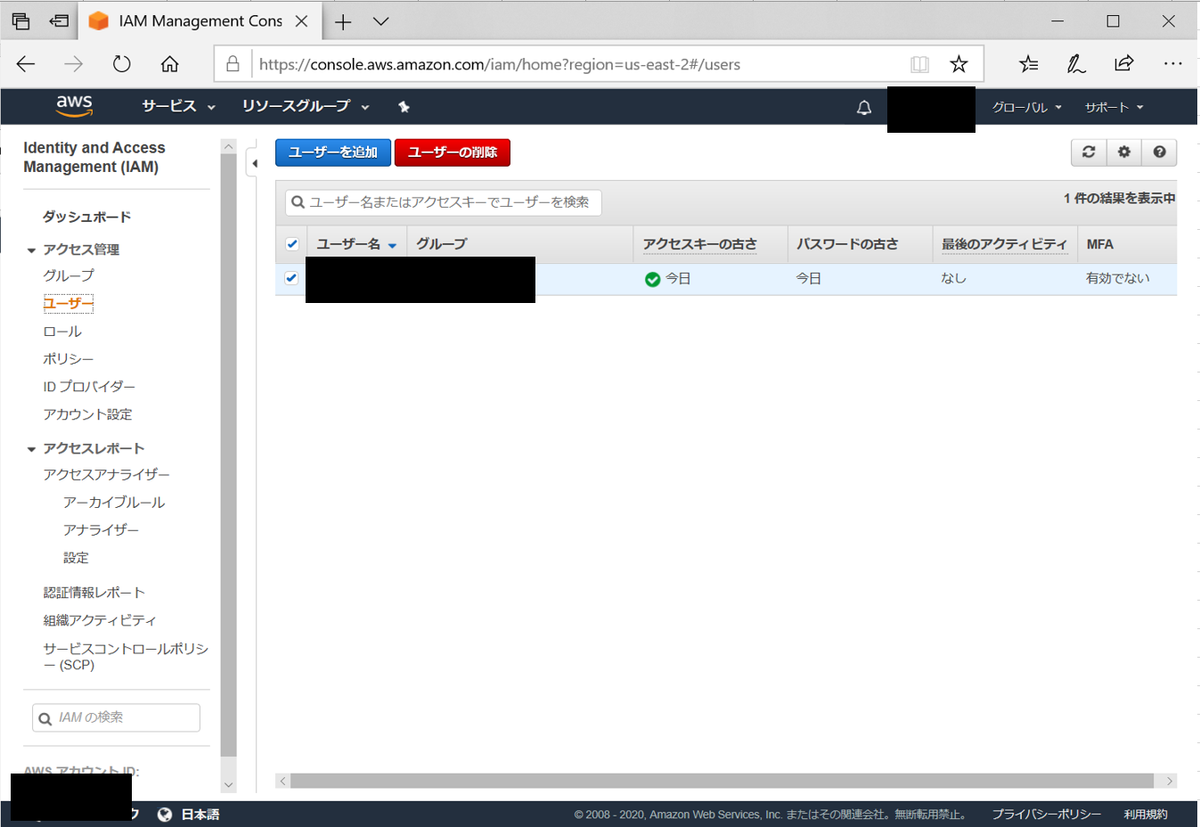Screen dimensions: 1200x827
Task: Open the 利用規約 footer link
Action: click(x=1146, y=814)
